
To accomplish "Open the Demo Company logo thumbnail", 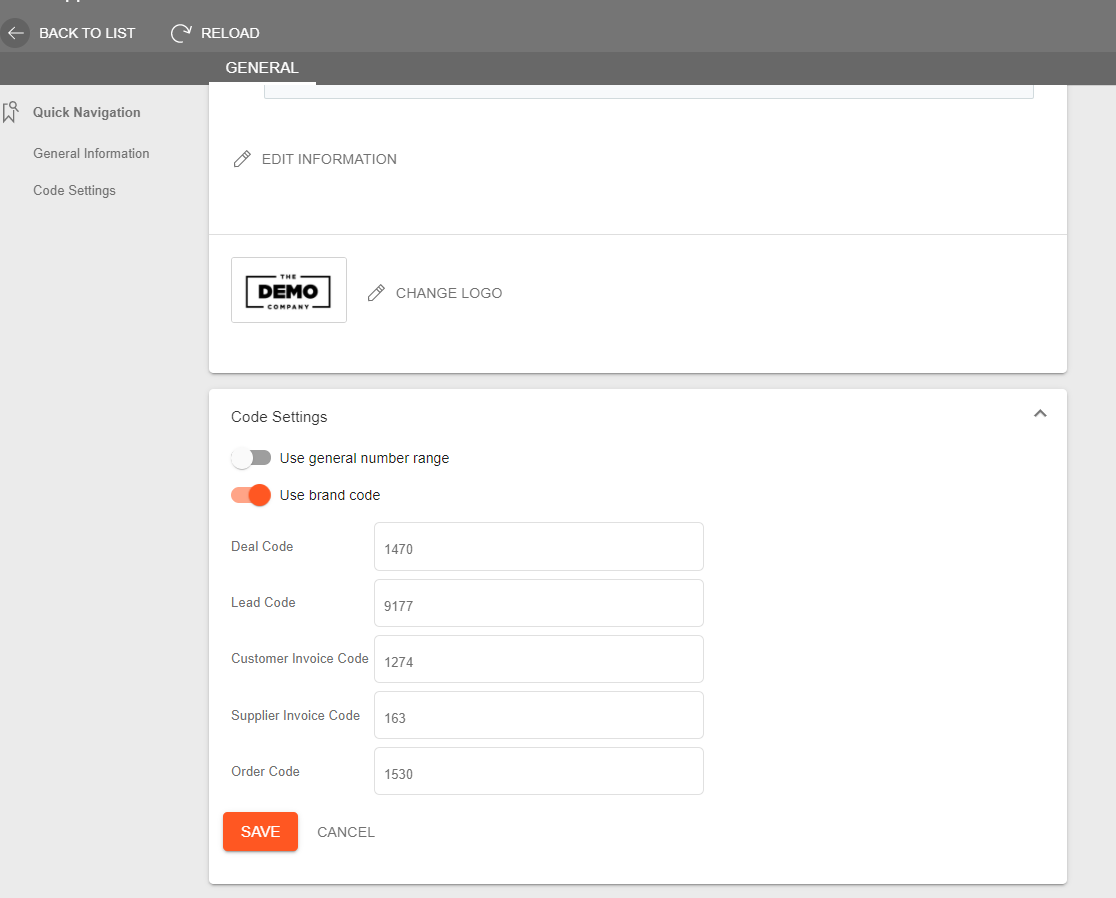I will click(x=289, y=290).
